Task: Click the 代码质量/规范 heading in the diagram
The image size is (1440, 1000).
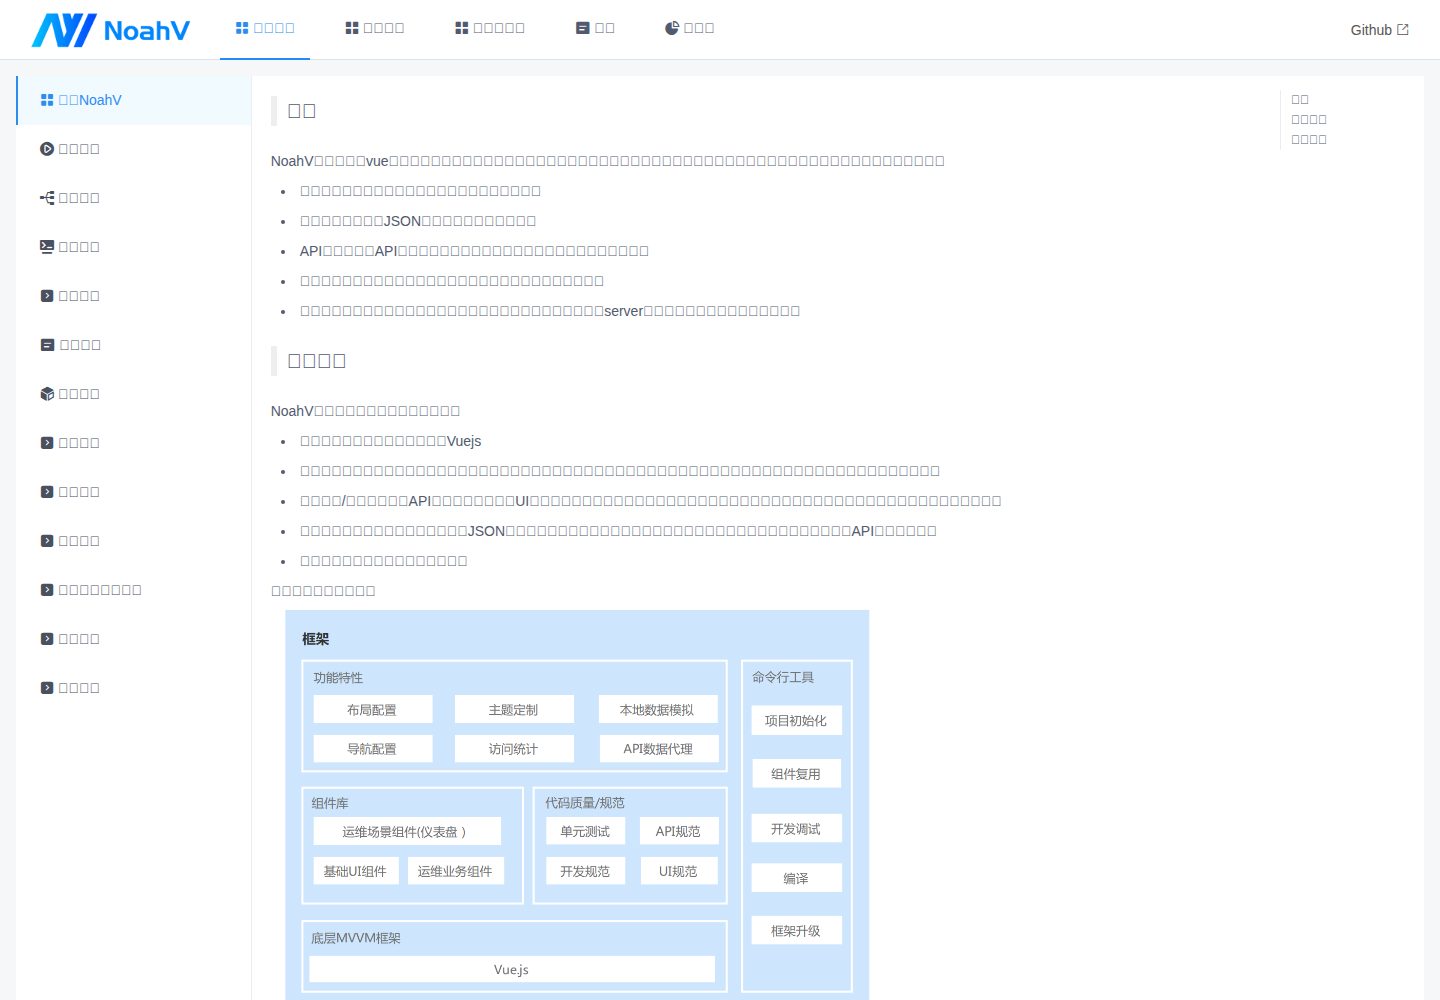Action: pyautogui.click(x=585, y=803)
